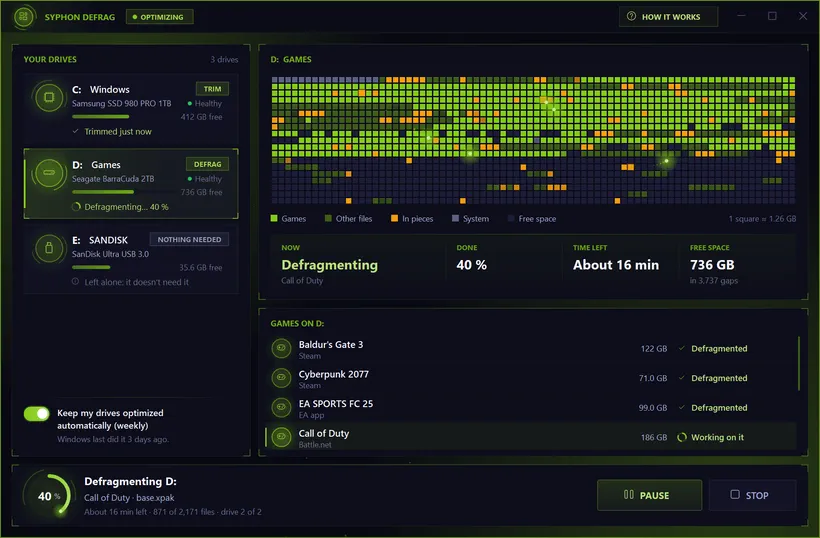Click the Syphon Defrag logo icon
The height and width of the screenshot is (538, 820).
(x=23, y=17)
